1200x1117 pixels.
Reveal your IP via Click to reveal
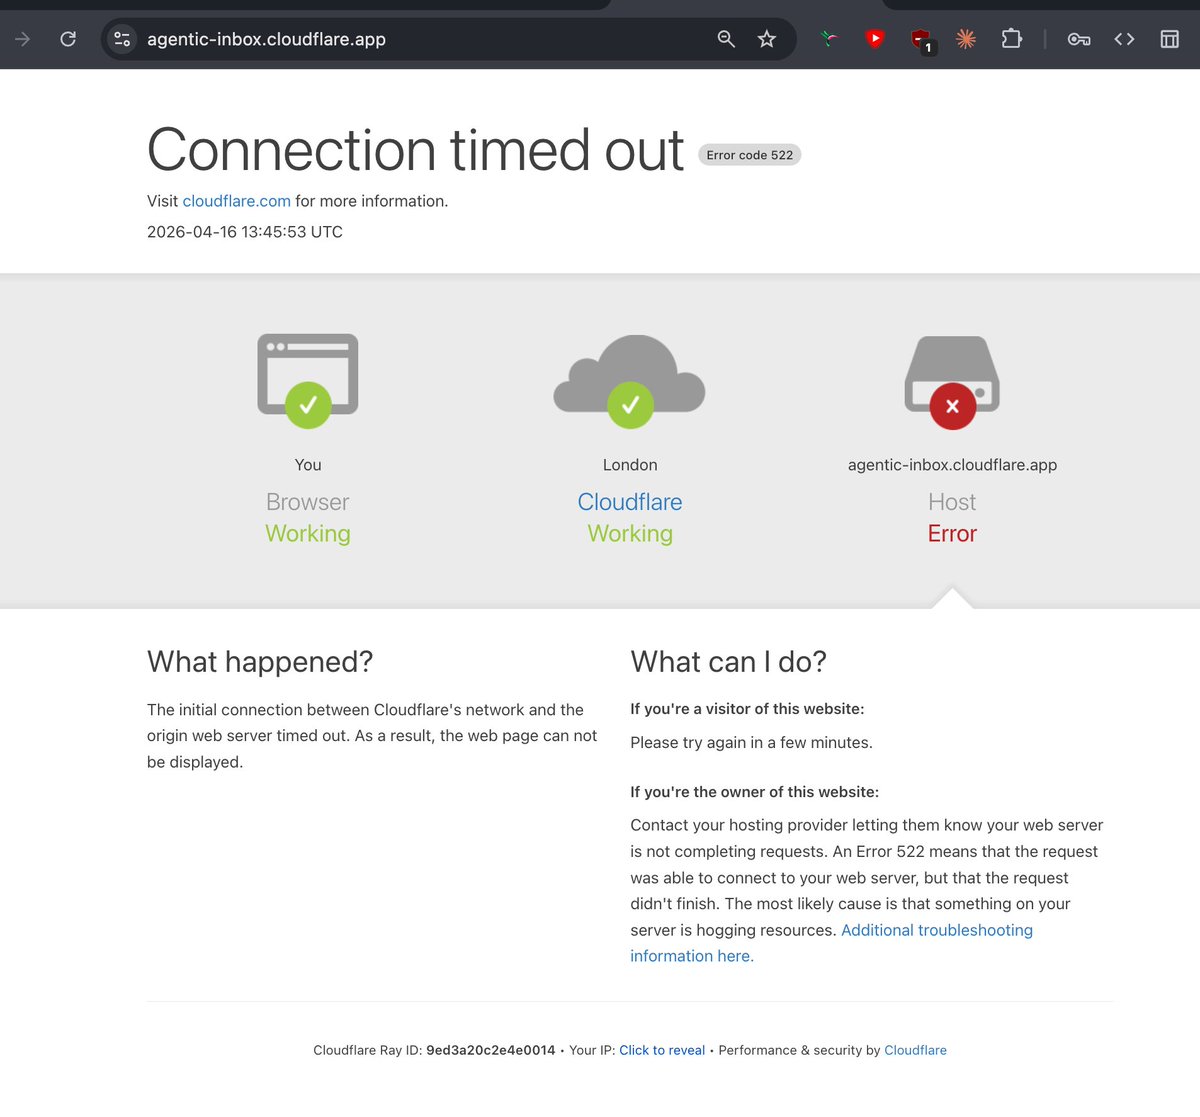tap(662, 1050)
